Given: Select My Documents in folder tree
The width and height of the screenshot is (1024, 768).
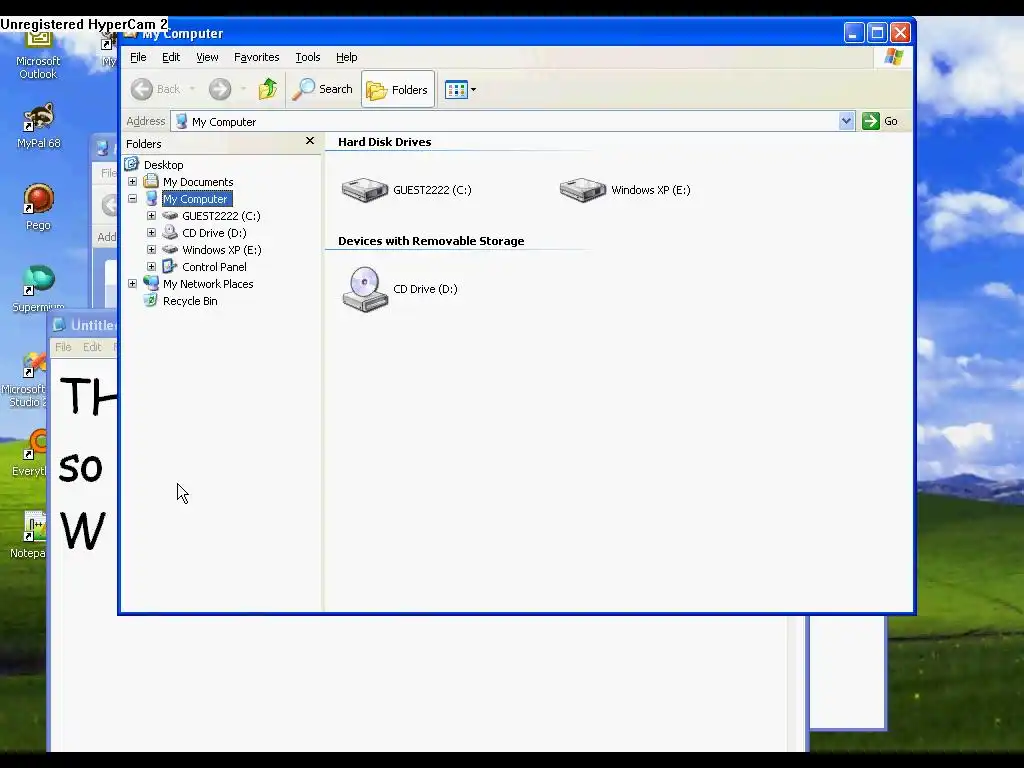Looking at the screenshot, I should click(198, 182).
